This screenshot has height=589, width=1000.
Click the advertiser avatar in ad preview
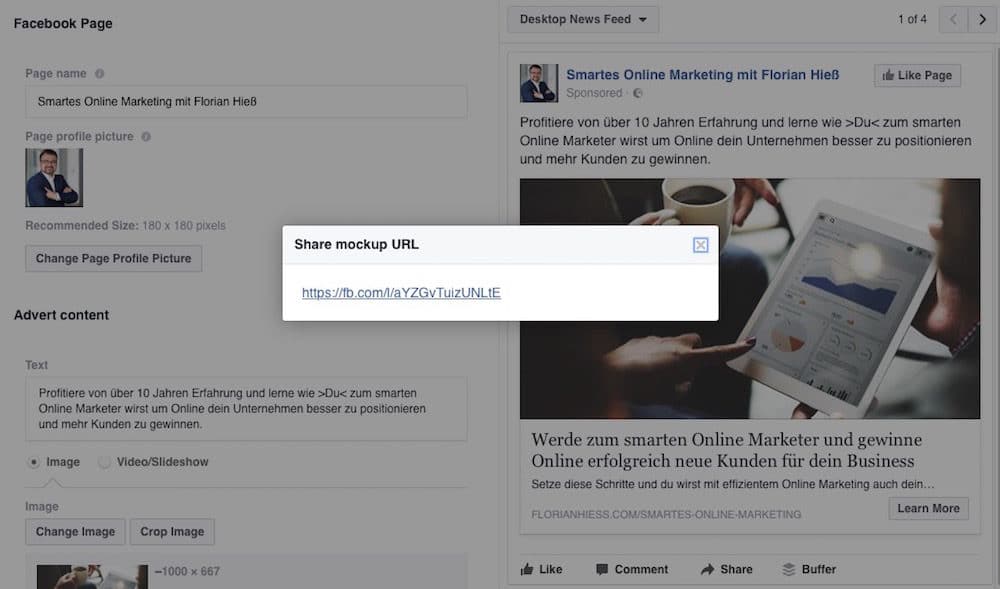539,83
